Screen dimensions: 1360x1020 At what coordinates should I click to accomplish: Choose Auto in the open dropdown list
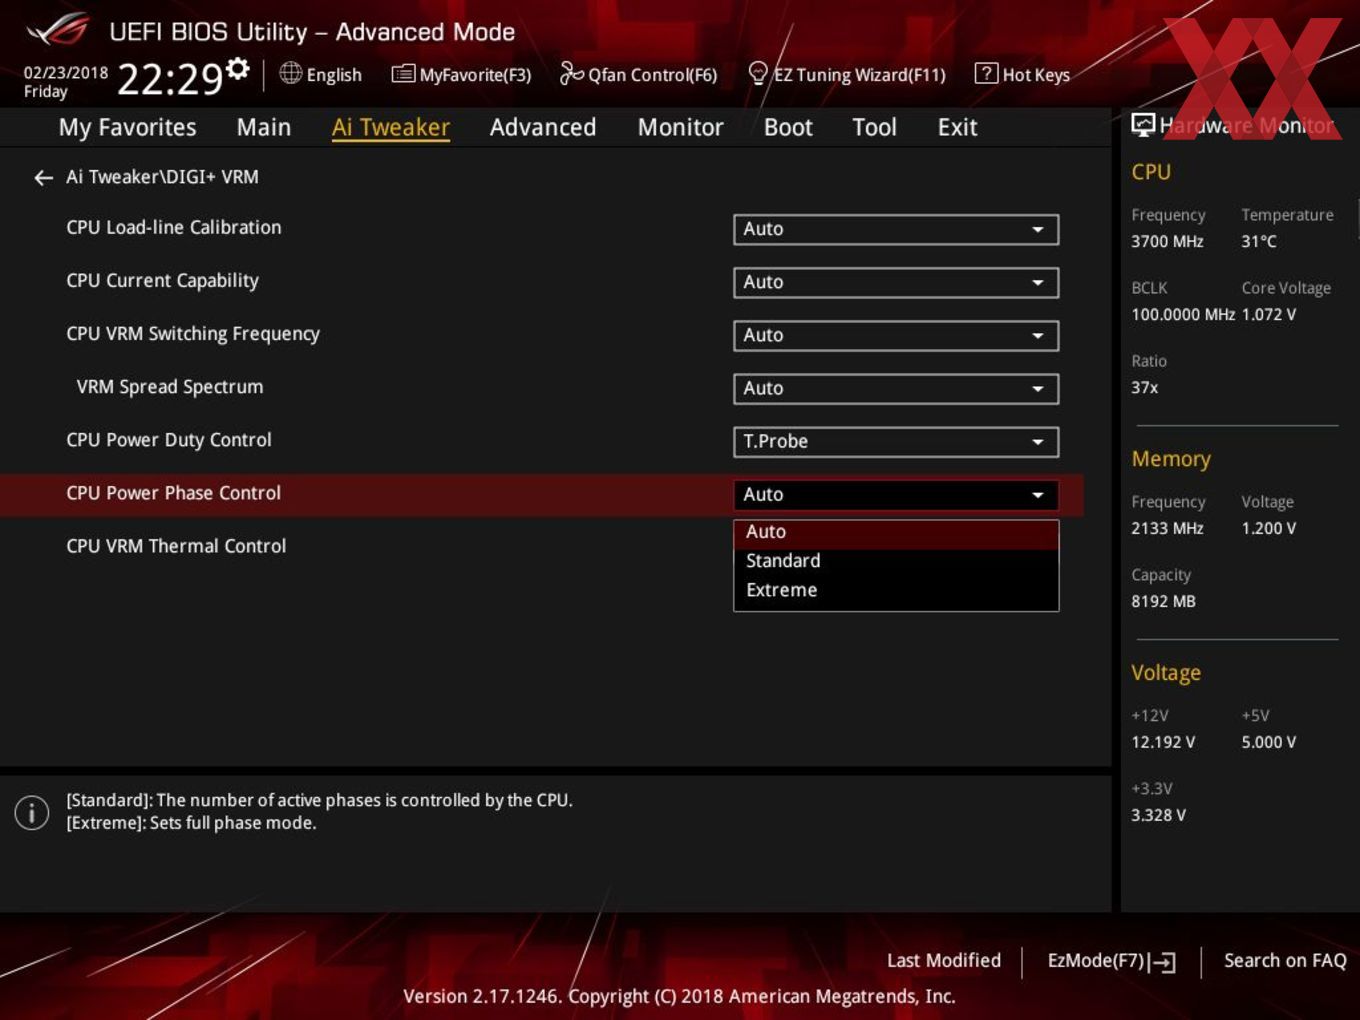click(896, 533)
